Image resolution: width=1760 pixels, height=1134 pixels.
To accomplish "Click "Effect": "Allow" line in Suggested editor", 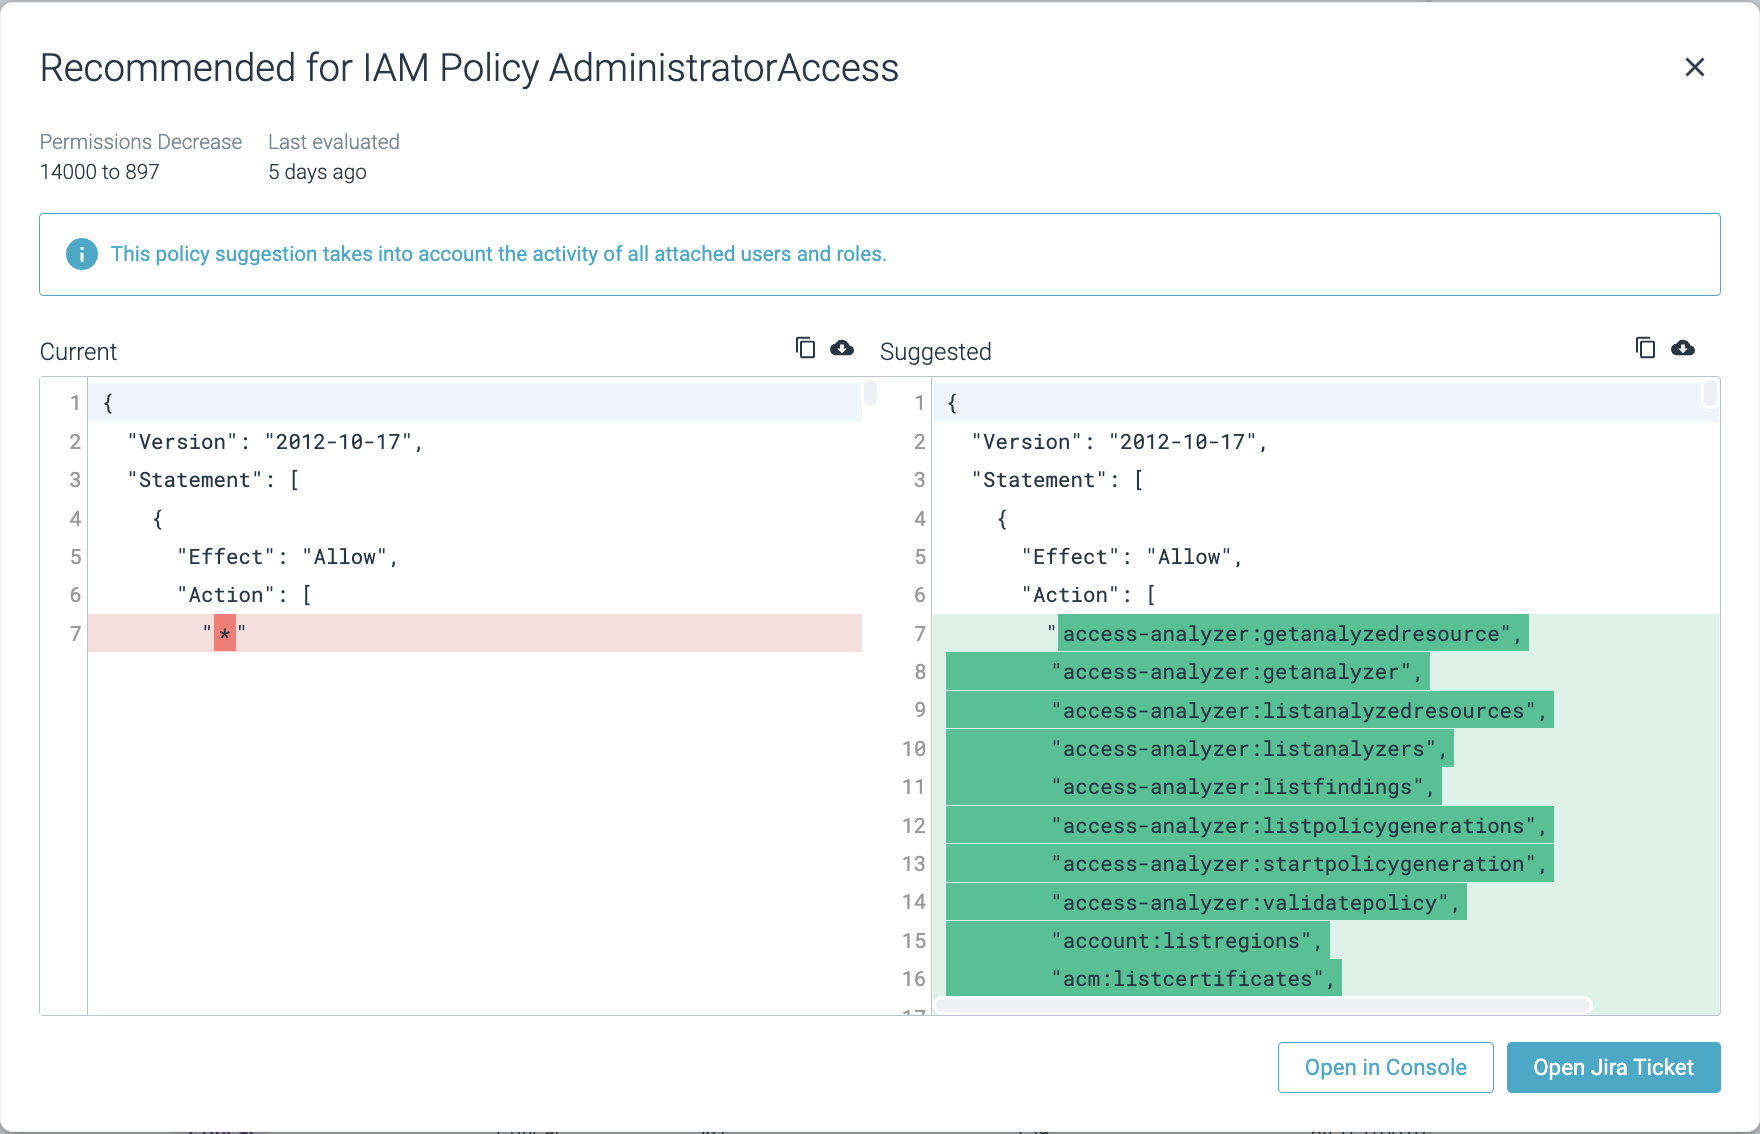I will (x=1326, y=556).
